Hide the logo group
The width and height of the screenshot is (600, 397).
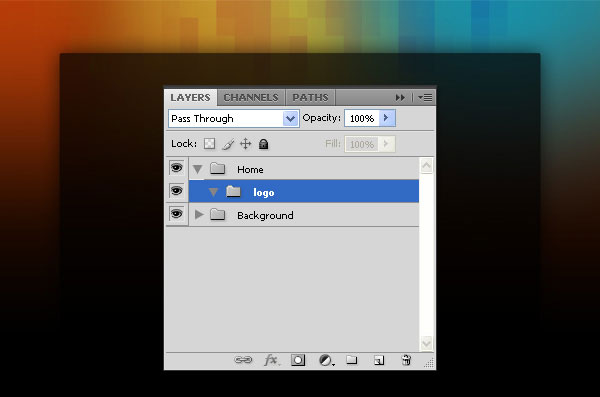tap(176, 191)
